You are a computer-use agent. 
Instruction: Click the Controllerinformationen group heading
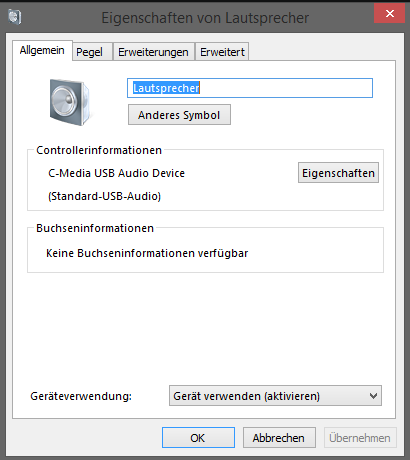99,150
